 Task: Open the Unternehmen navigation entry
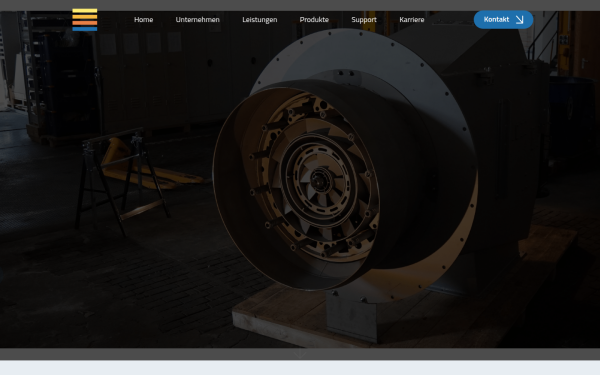pos(197,20)
